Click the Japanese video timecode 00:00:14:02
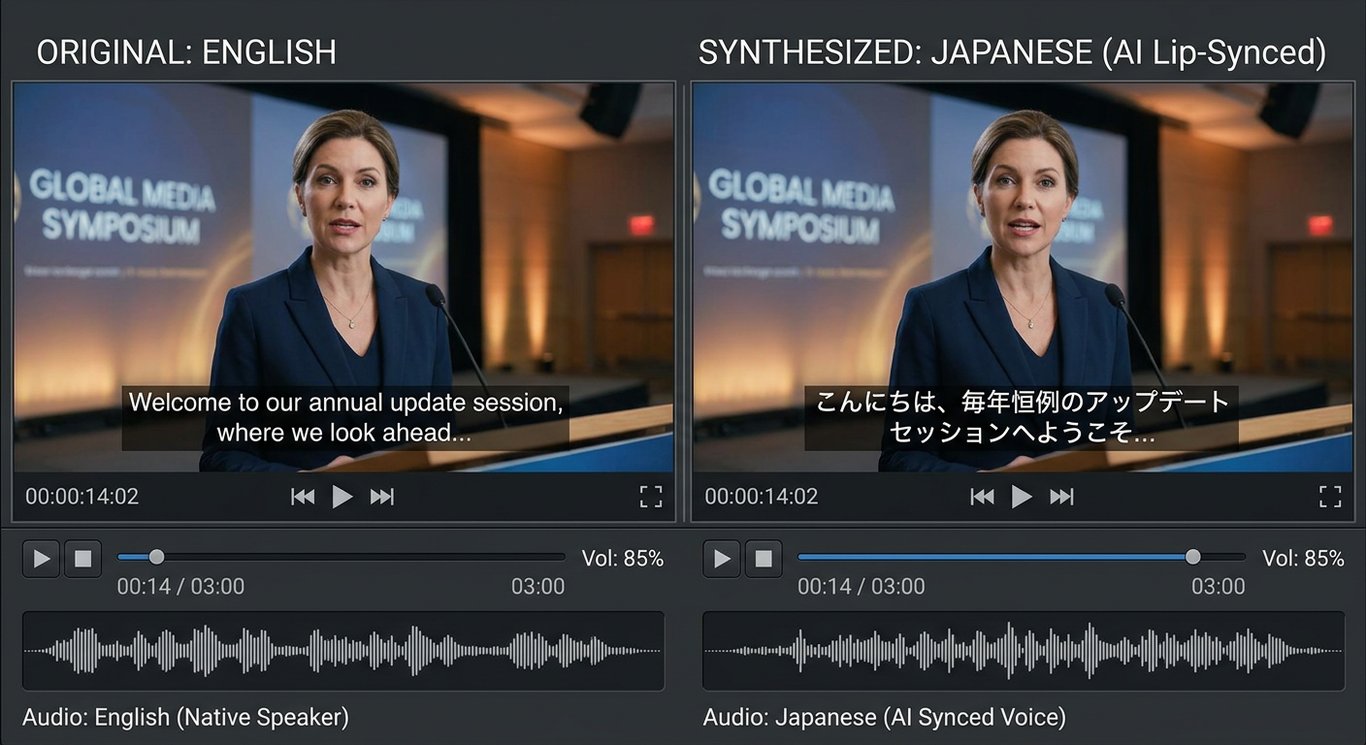This screenshot has height=745, width=1366. point(761,496)
